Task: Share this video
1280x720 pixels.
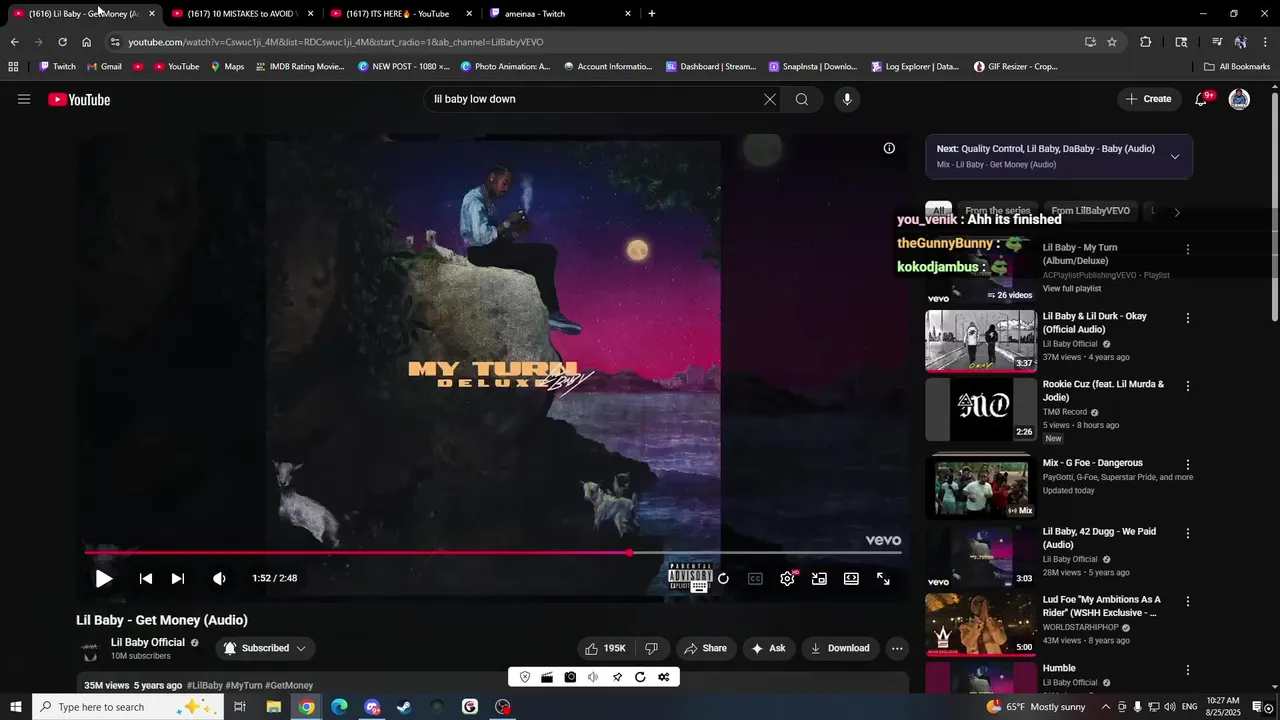Action: [x=705, y=648]
